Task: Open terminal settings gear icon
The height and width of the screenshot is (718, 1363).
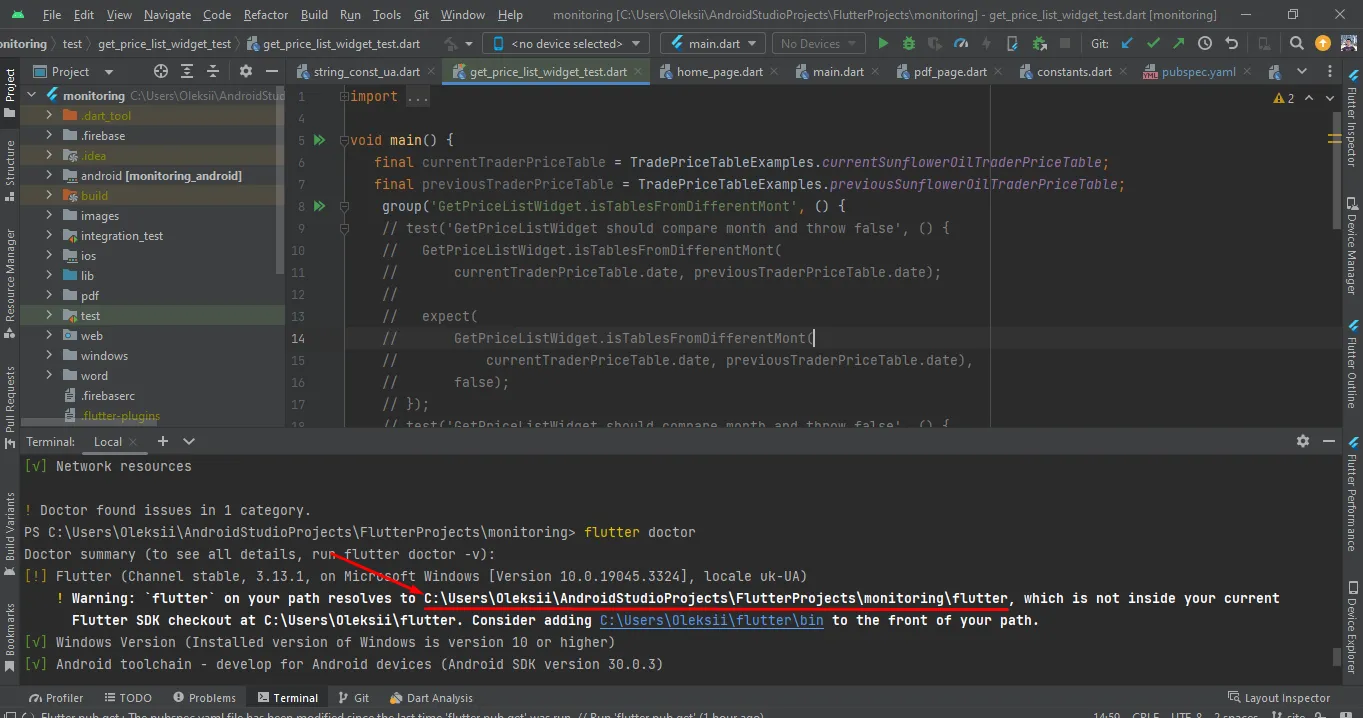Action: tap(1302, 441)
